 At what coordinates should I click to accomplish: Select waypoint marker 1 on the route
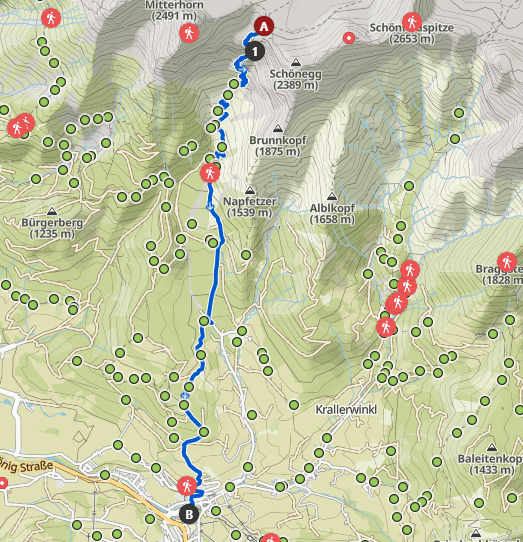coord(255,52)
